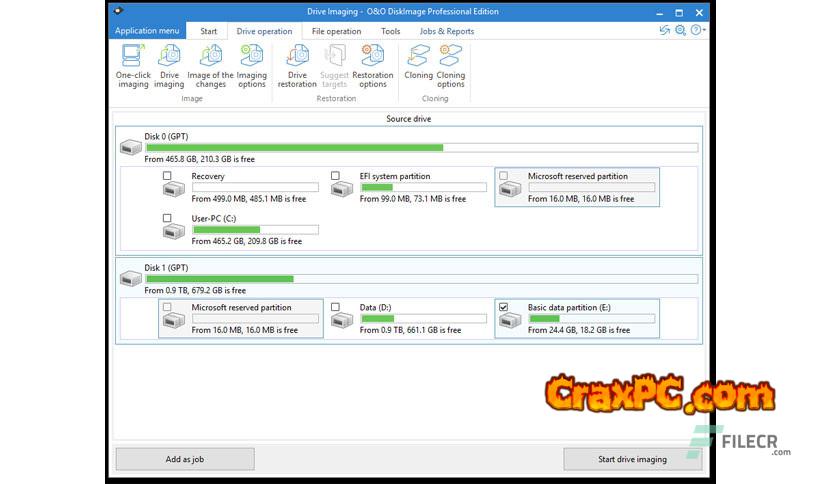This screenshot has width=836, height=484.
Task: Click the EFI system partition usage bar
Action: (x=423, y=187)
